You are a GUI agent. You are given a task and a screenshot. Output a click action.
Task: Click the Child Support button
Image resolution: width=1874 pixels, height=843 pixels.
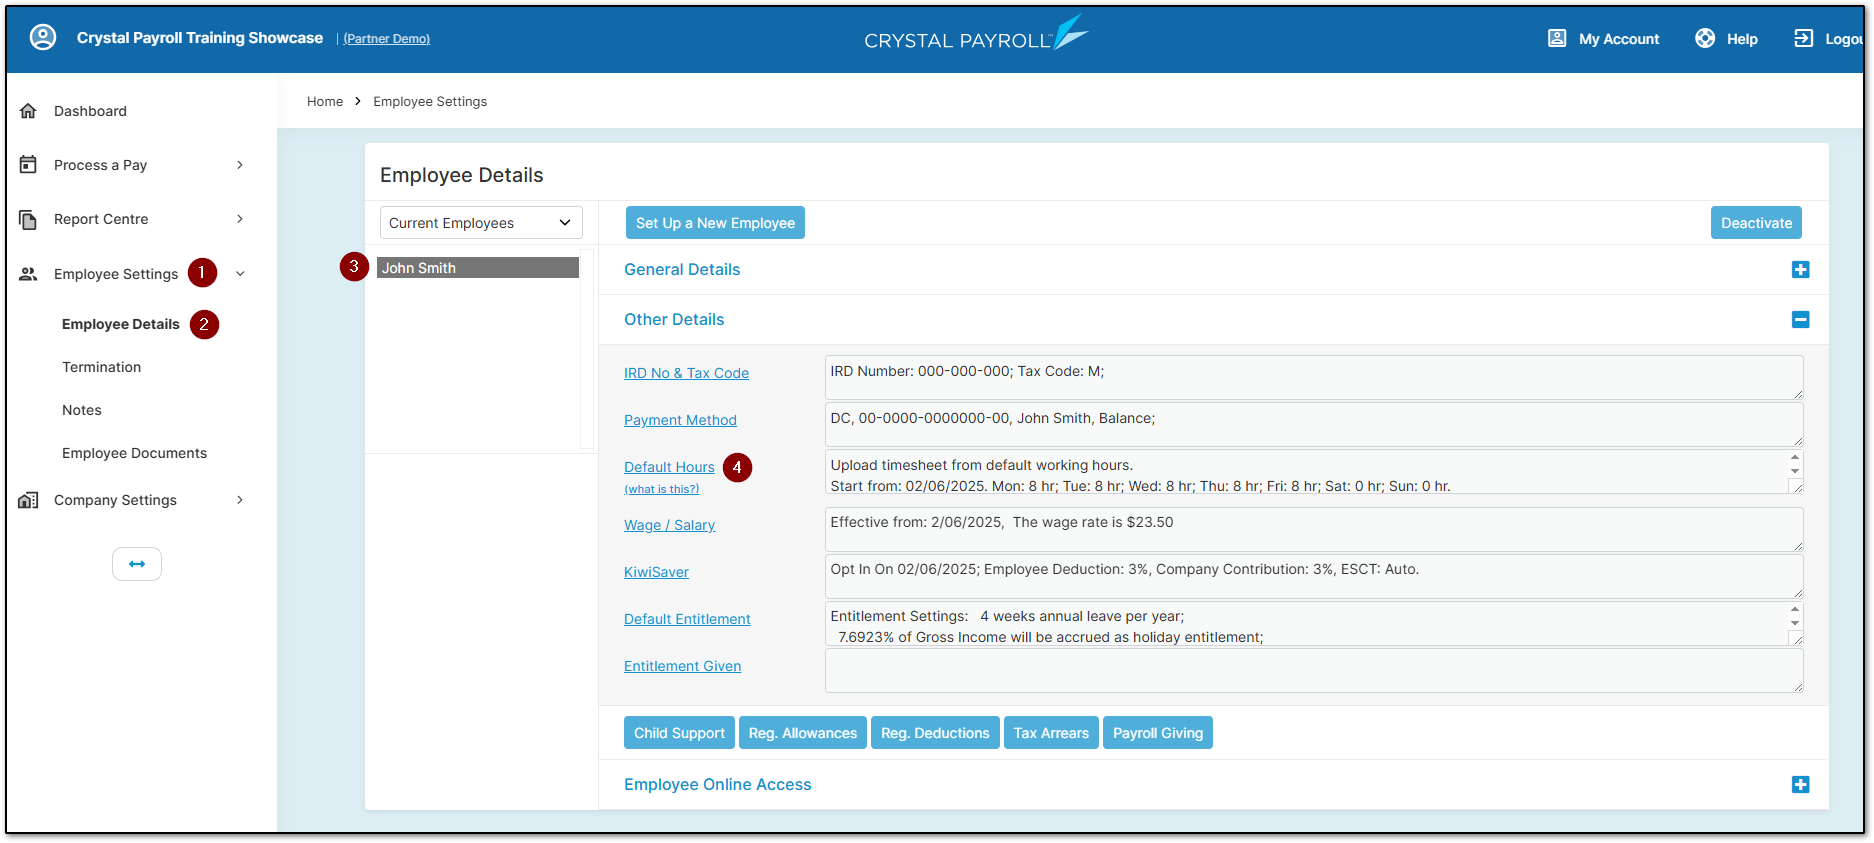679,733
